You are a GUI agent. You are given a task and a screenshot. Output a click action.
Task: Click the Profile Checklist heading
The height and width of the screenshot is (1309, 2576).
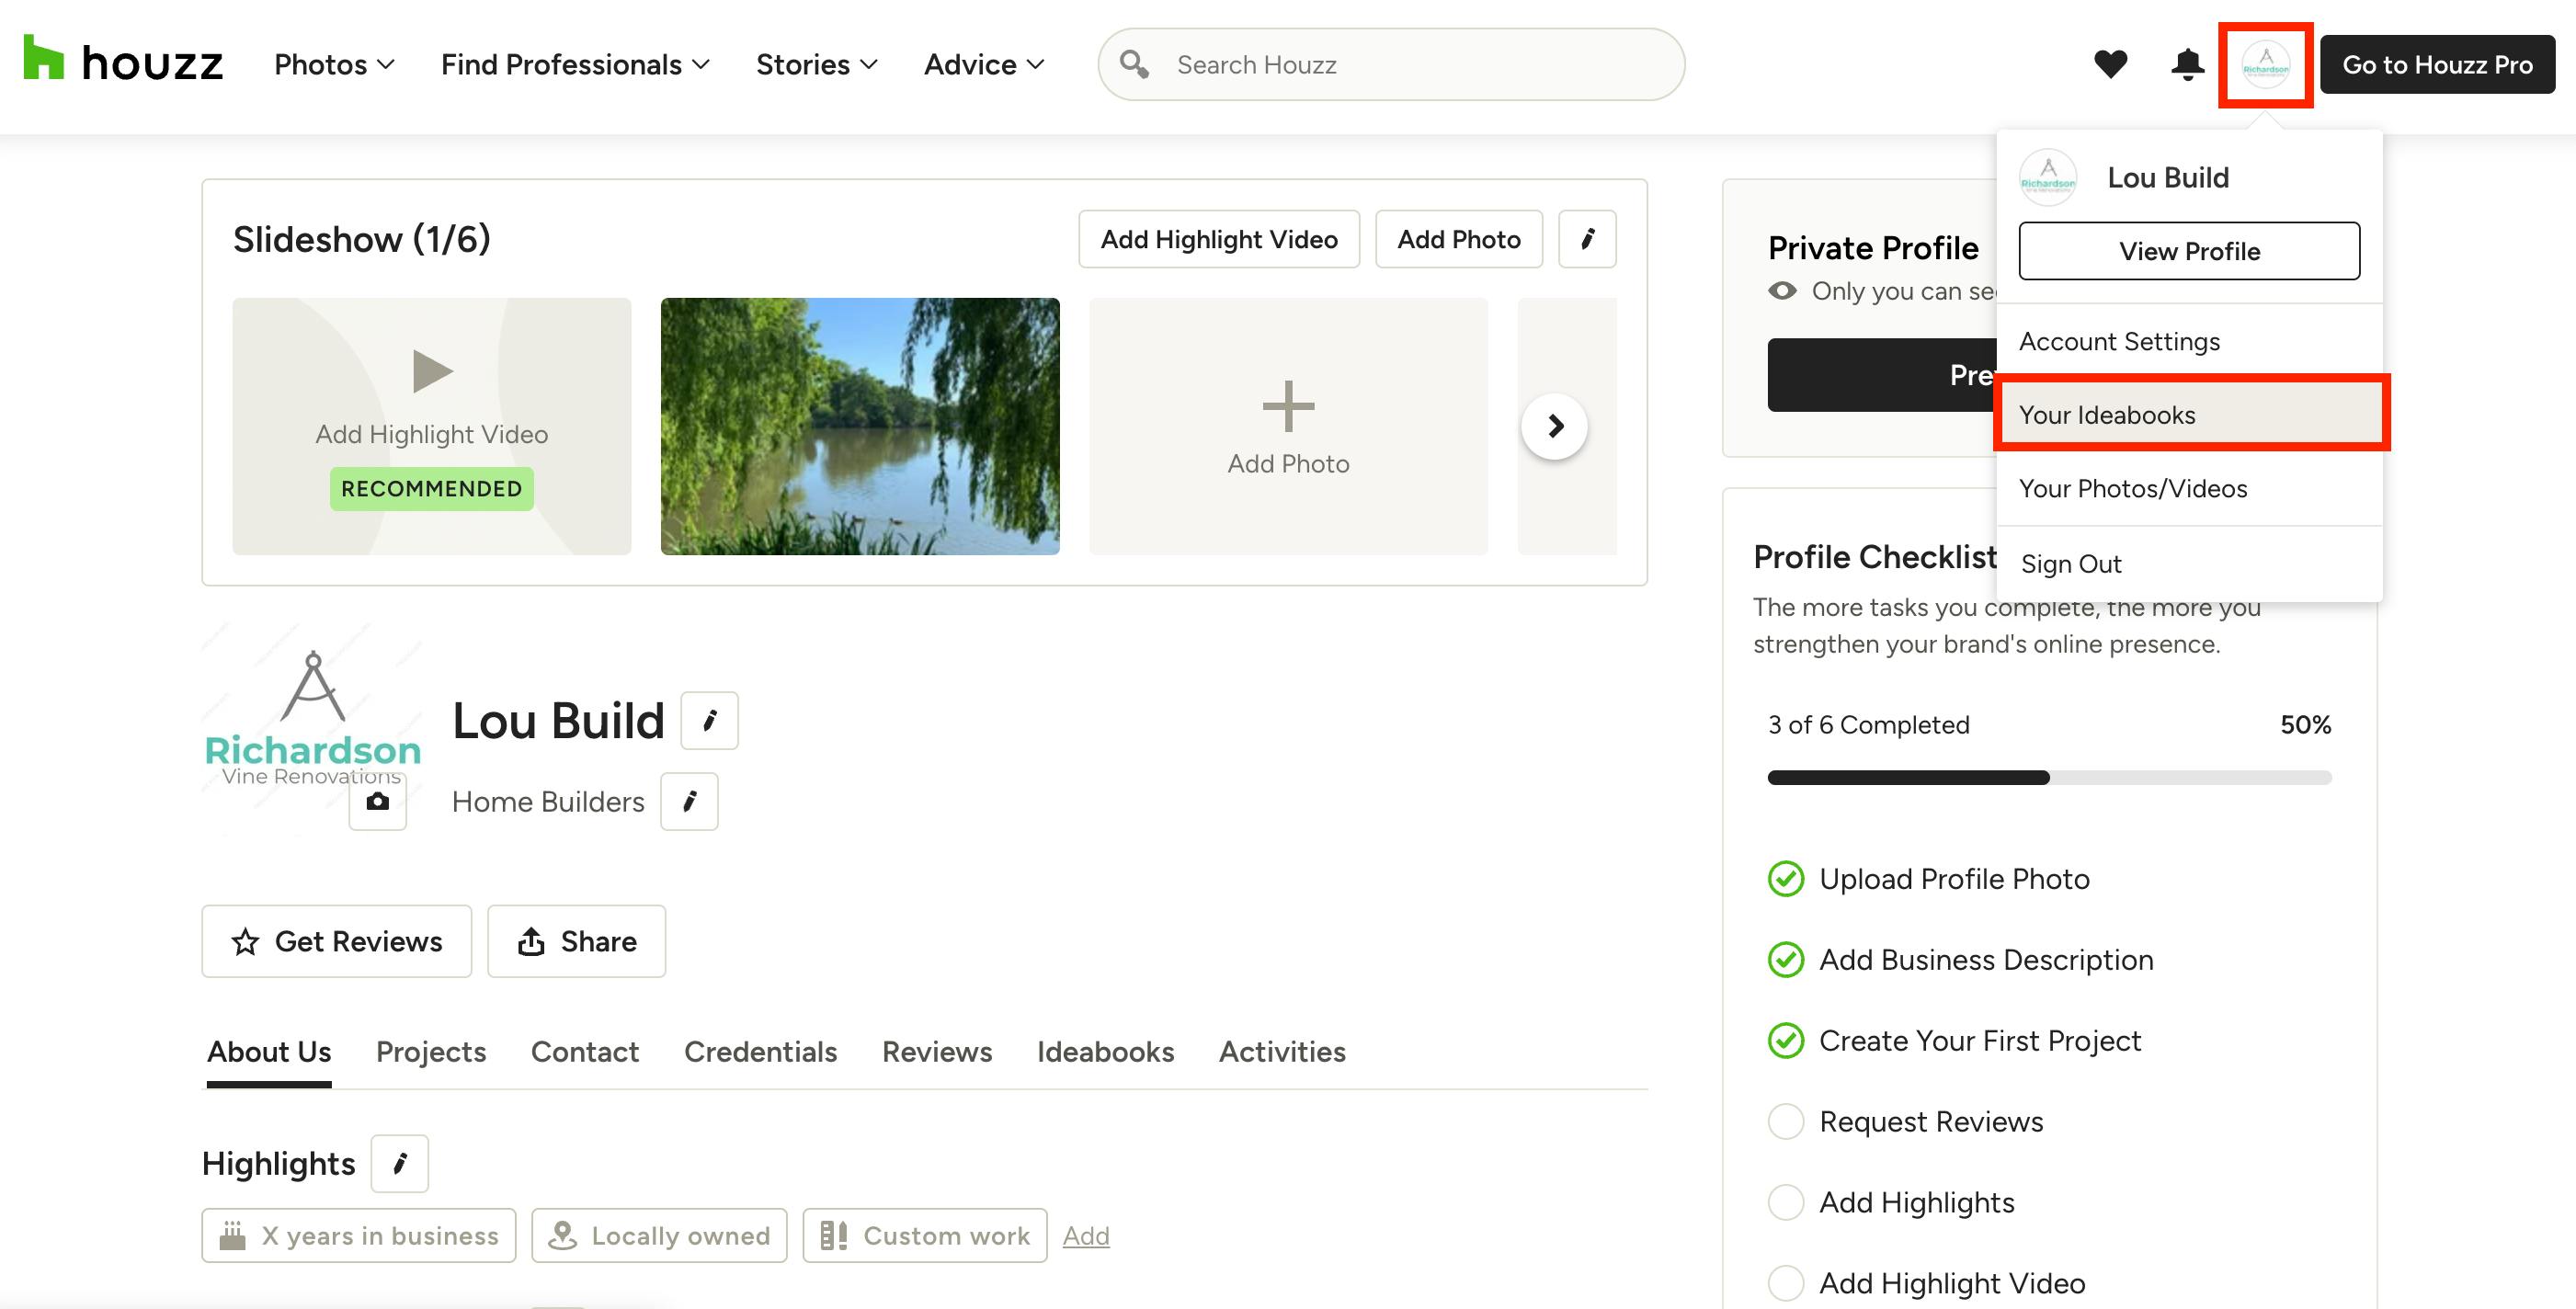click(1875, 557)
